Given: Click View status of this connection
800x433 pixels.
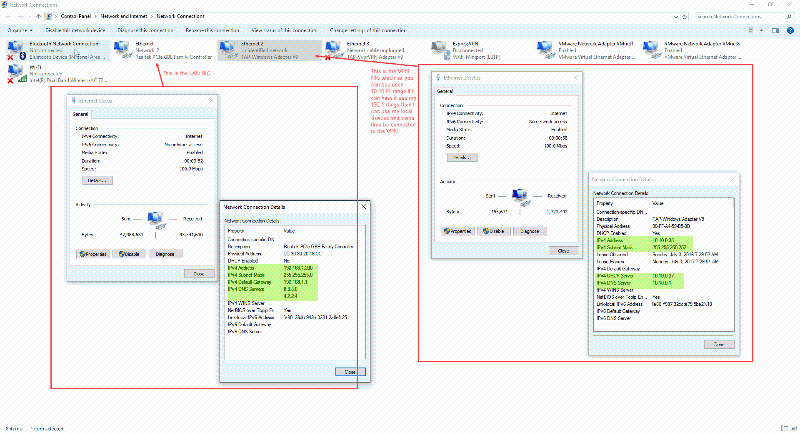Looking at the screenshot, I should [x=284, y=30].
